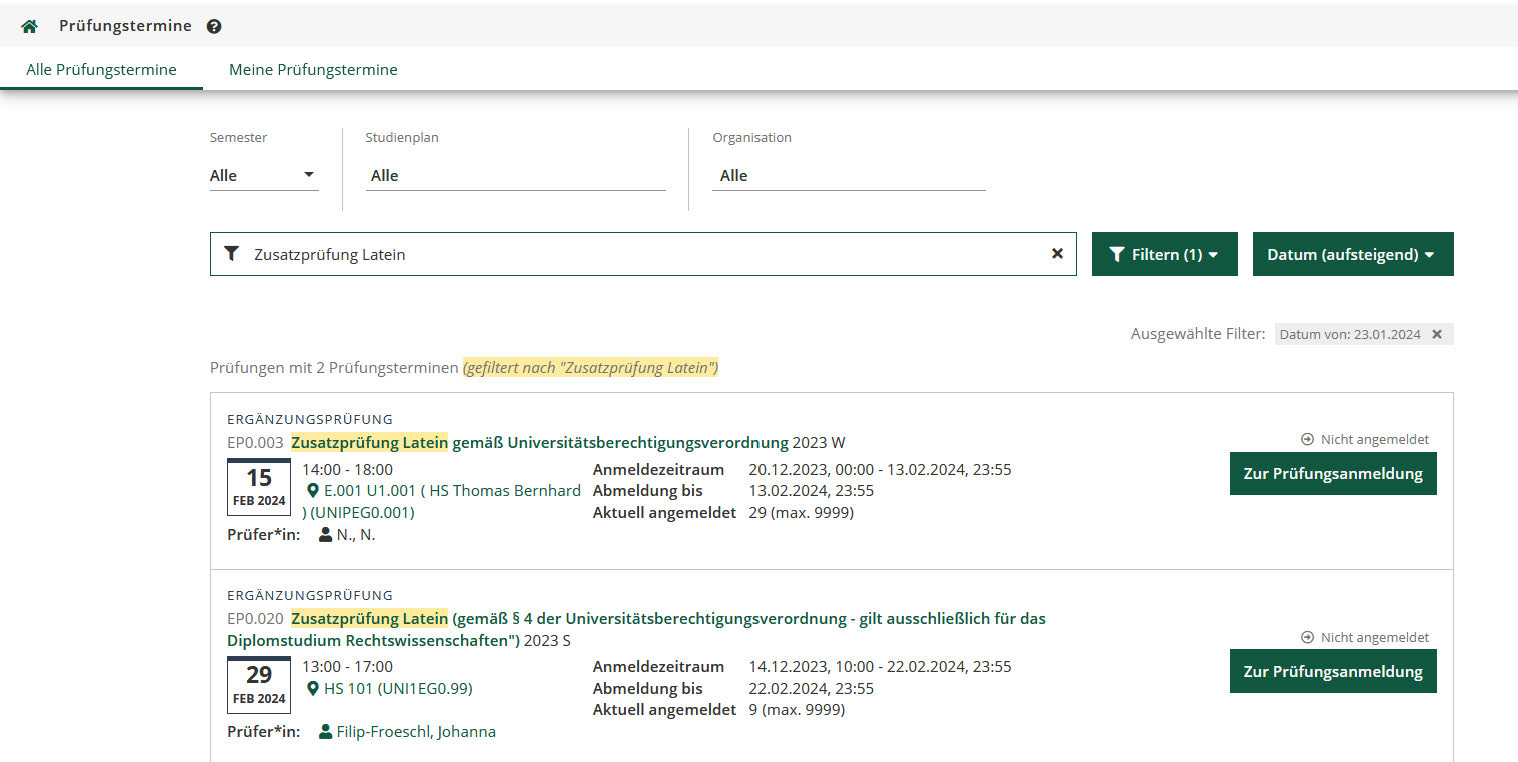This screenshot has height=762, width=1518.
Task: Register for the 15 Feb exam via Zur Prüfungsanmeldung
Action: [1332, 474]
